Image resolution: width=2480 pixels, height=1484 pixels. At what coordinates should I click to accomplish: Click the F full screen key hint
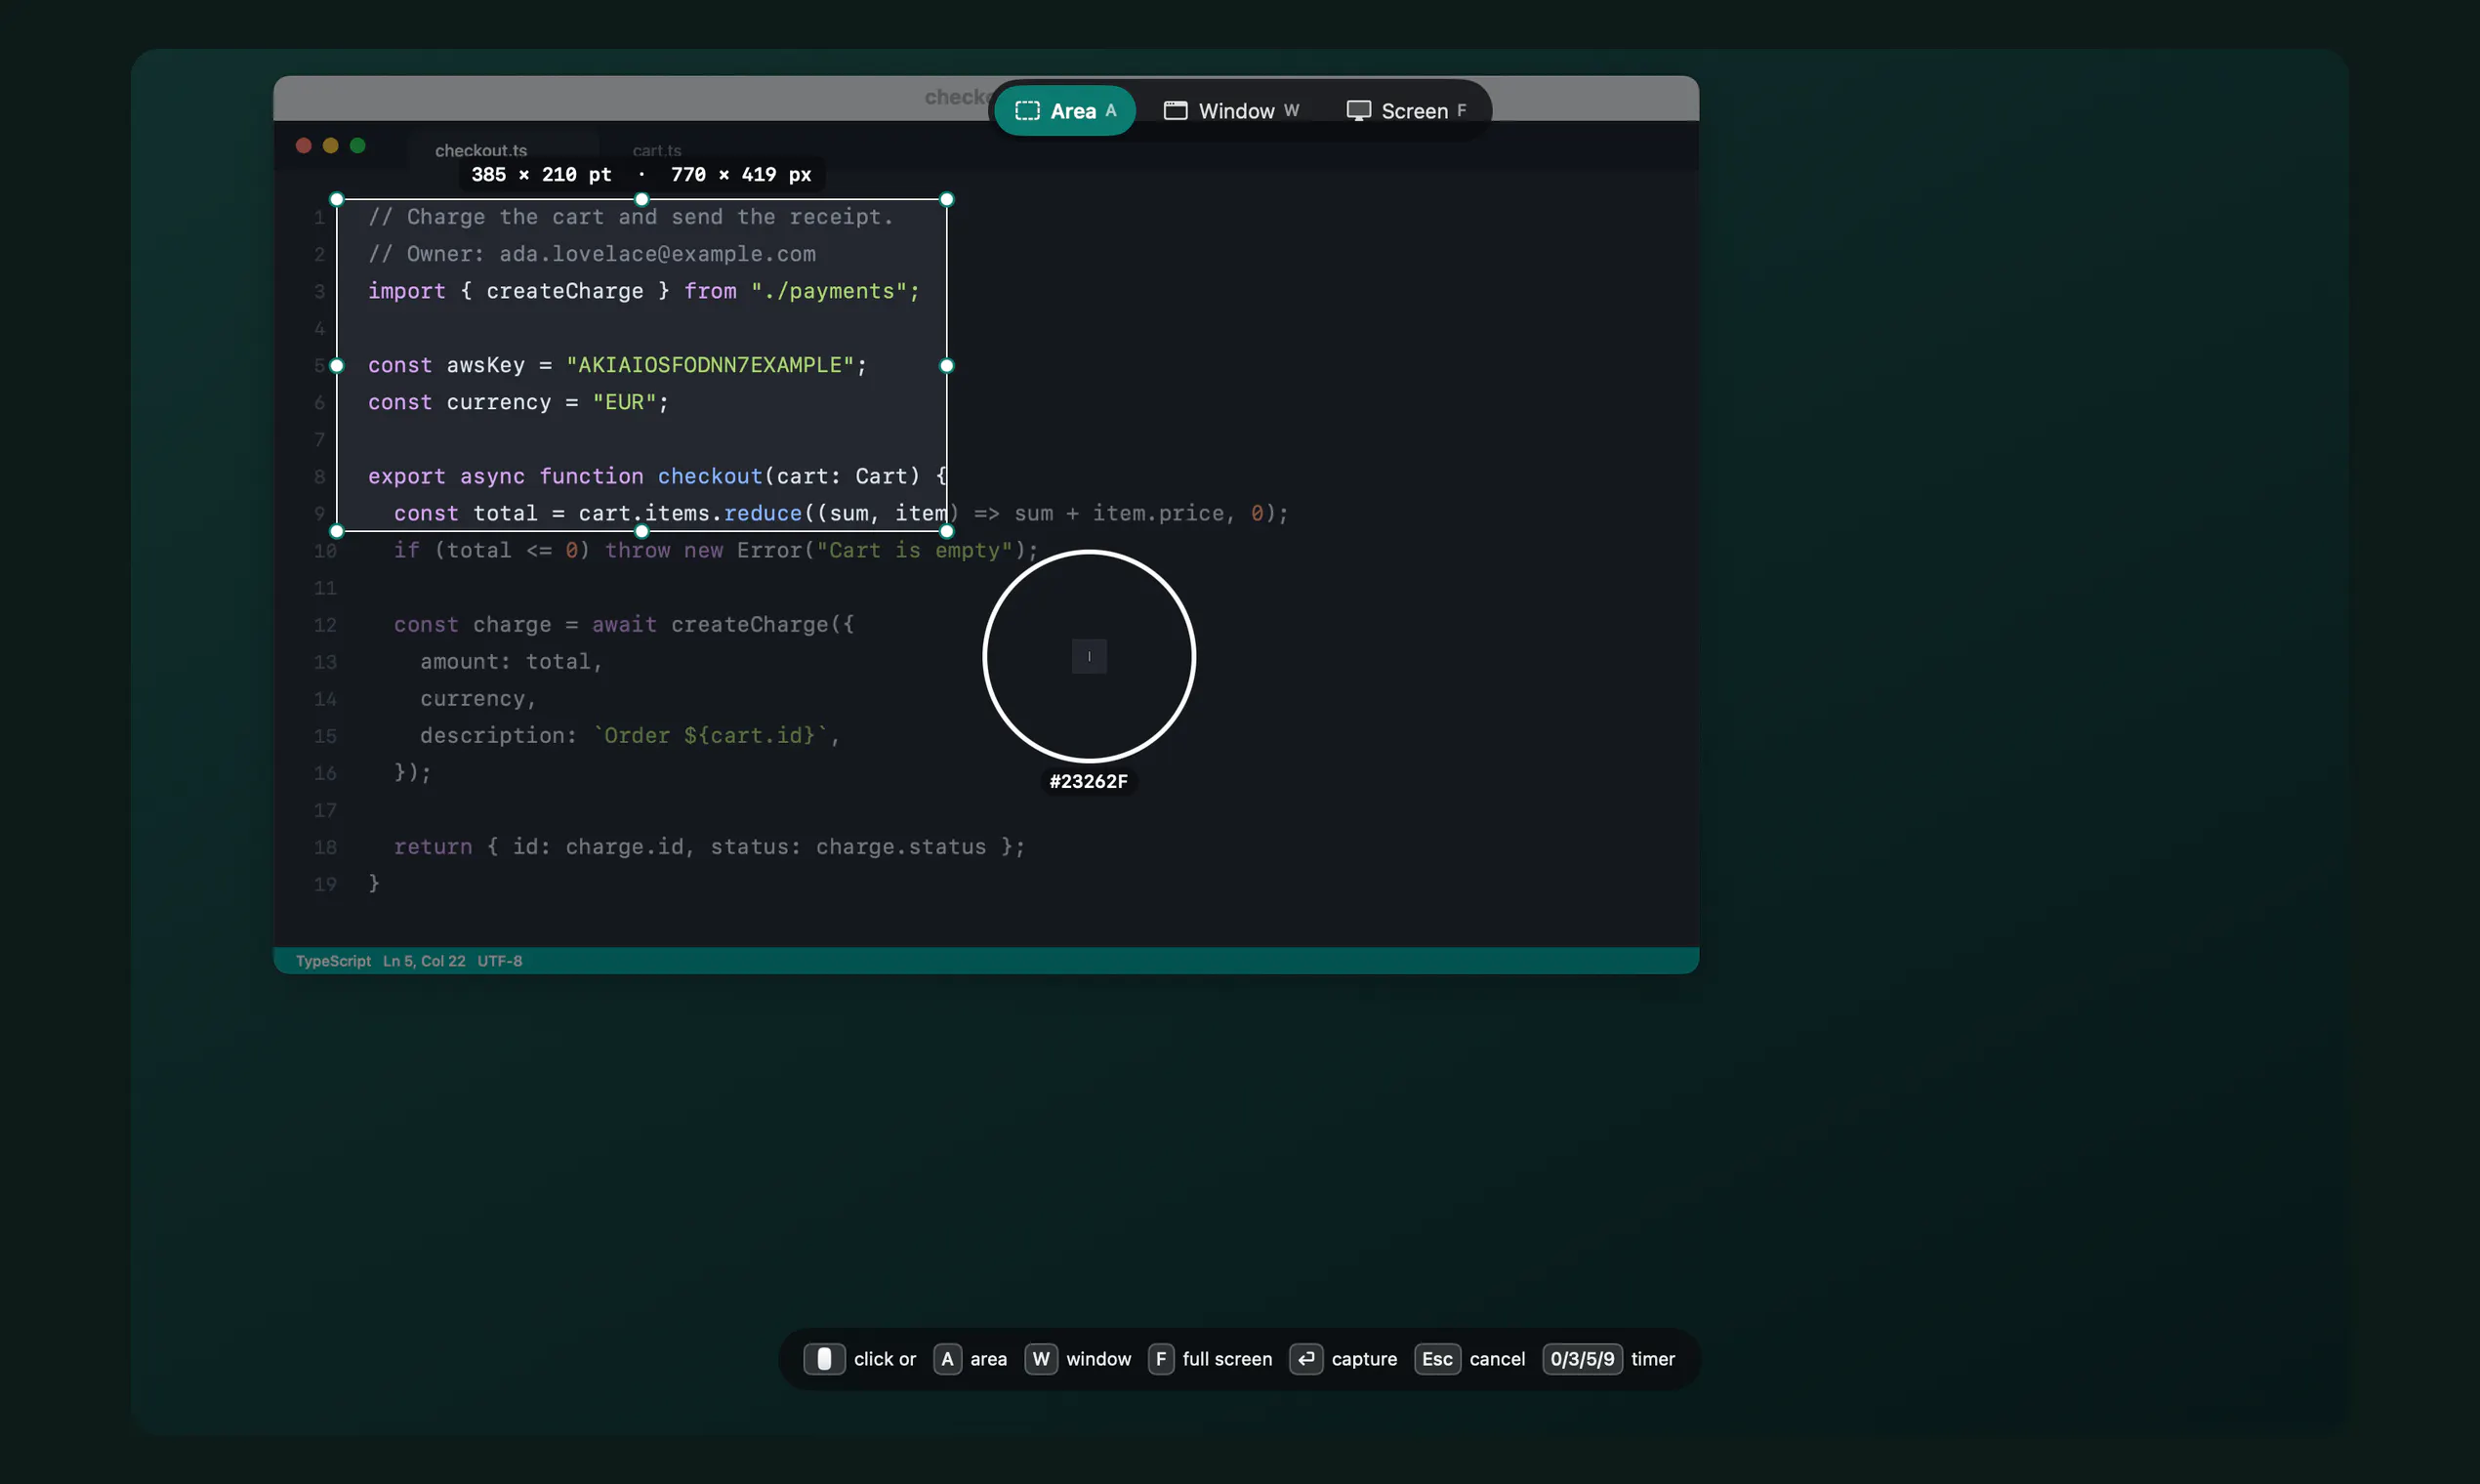[x=1161, y=1359]
